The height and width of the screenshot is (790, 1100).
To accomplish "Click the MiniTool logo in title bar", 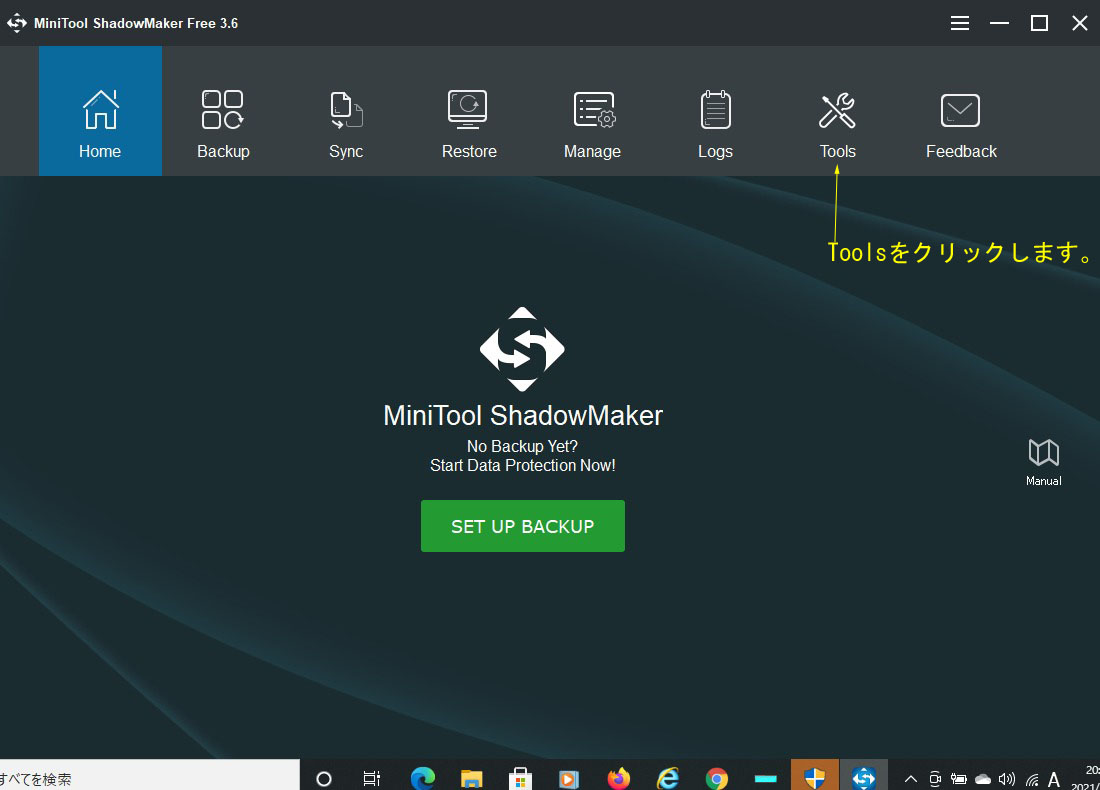I will pyautogui.click(x=17, y=23).
